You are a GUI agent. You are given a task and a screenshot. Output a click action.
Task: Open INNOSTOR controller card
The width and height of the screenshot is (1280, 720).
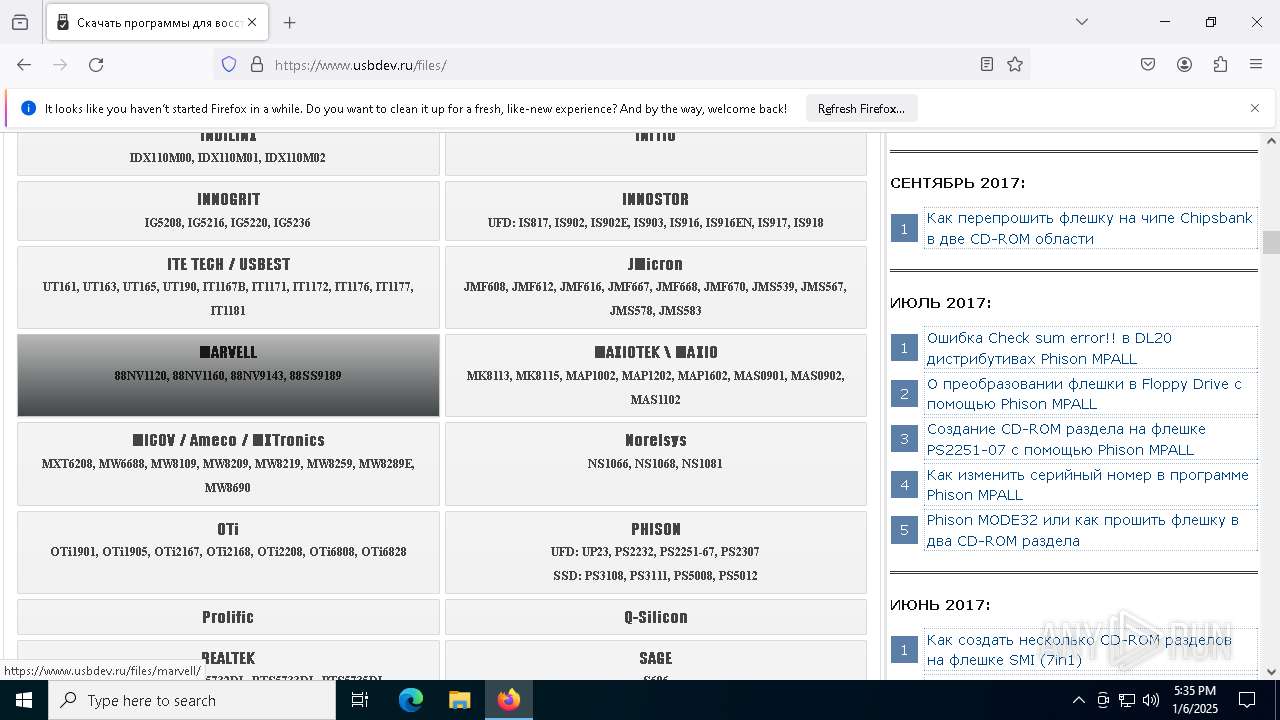coord(656,210)
